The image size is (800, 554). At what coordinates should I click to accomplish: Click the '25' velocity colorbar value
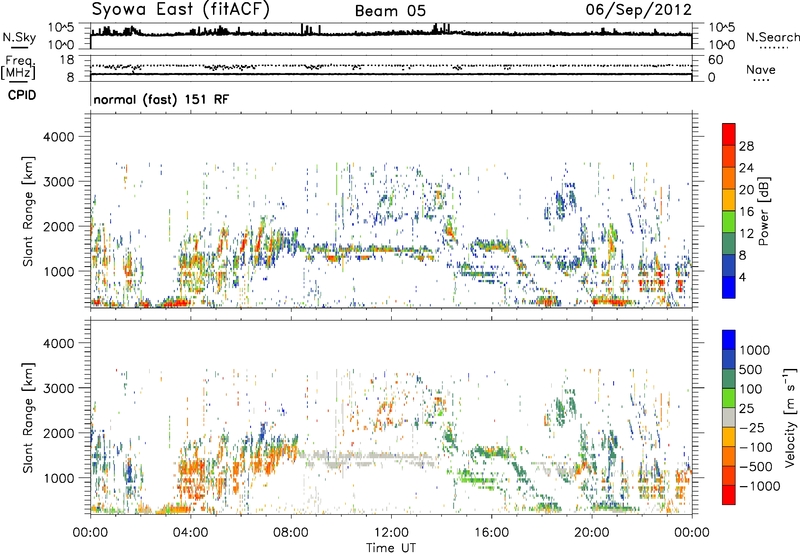pyautogui.click(x=747, y=409)
